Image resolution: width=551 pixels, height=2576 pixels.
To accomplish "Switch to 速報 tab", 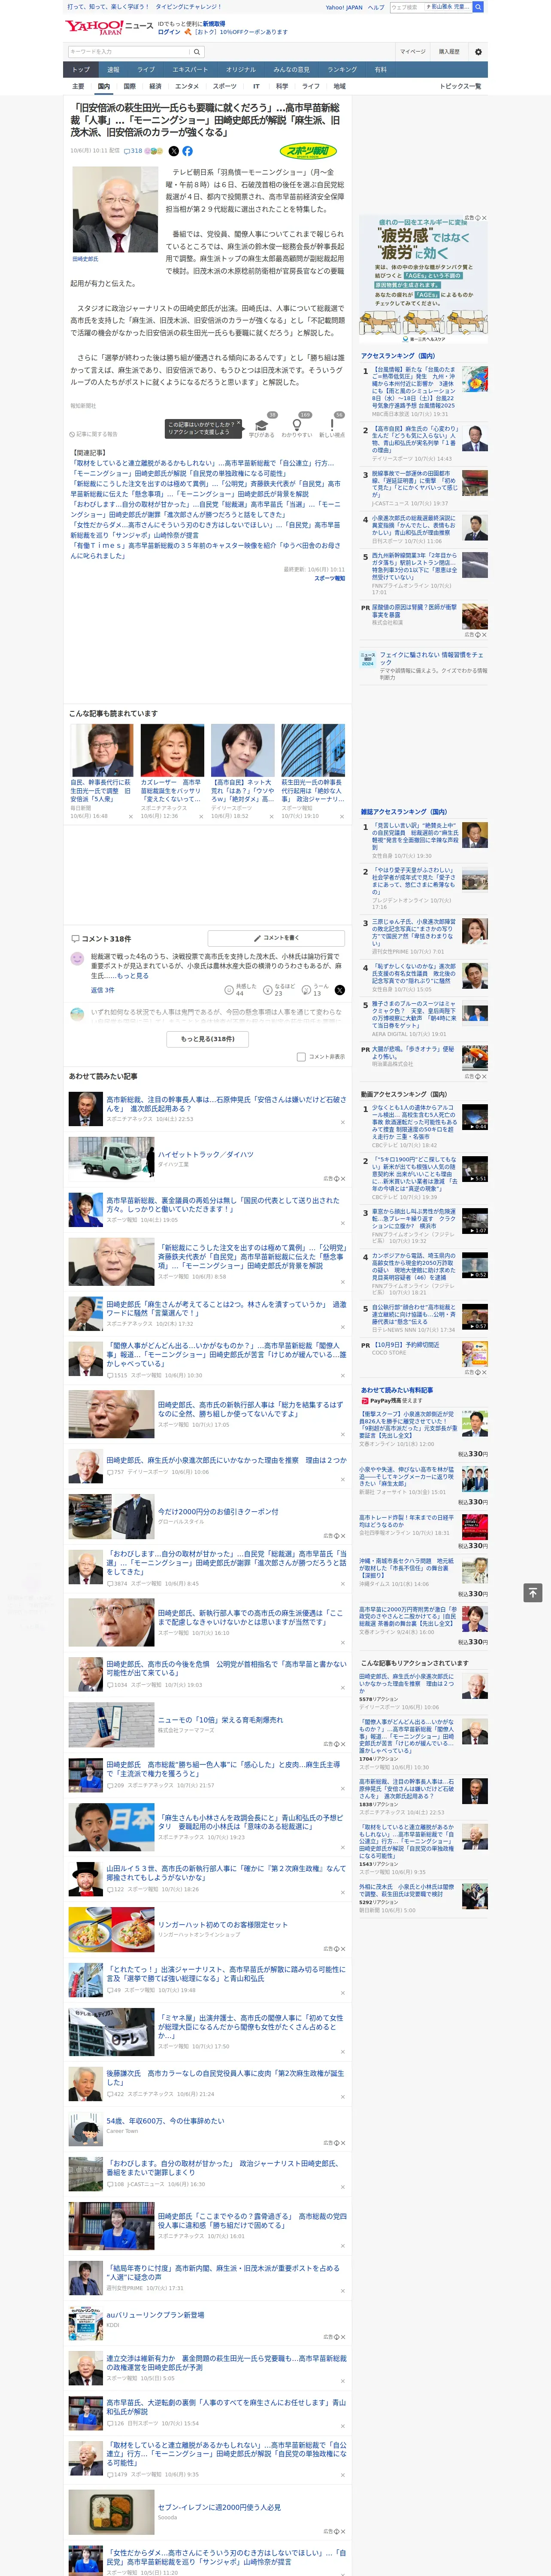I will [113, 70].
